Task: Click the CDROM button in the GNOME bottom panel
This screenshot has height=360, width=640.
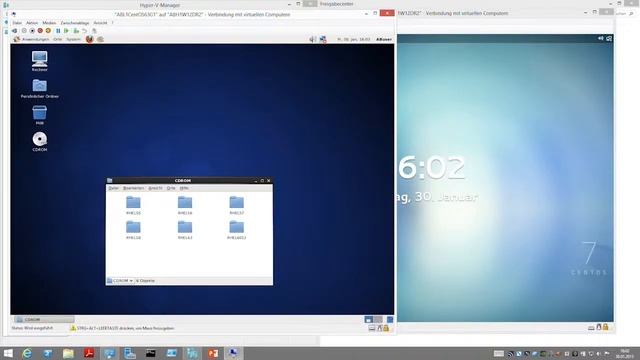Action: pos(44,319)
